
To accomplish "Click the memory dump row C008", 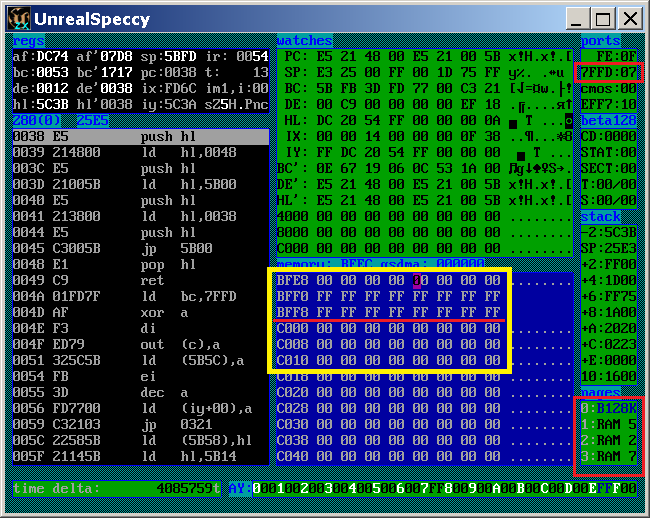I will coord(425,344).
